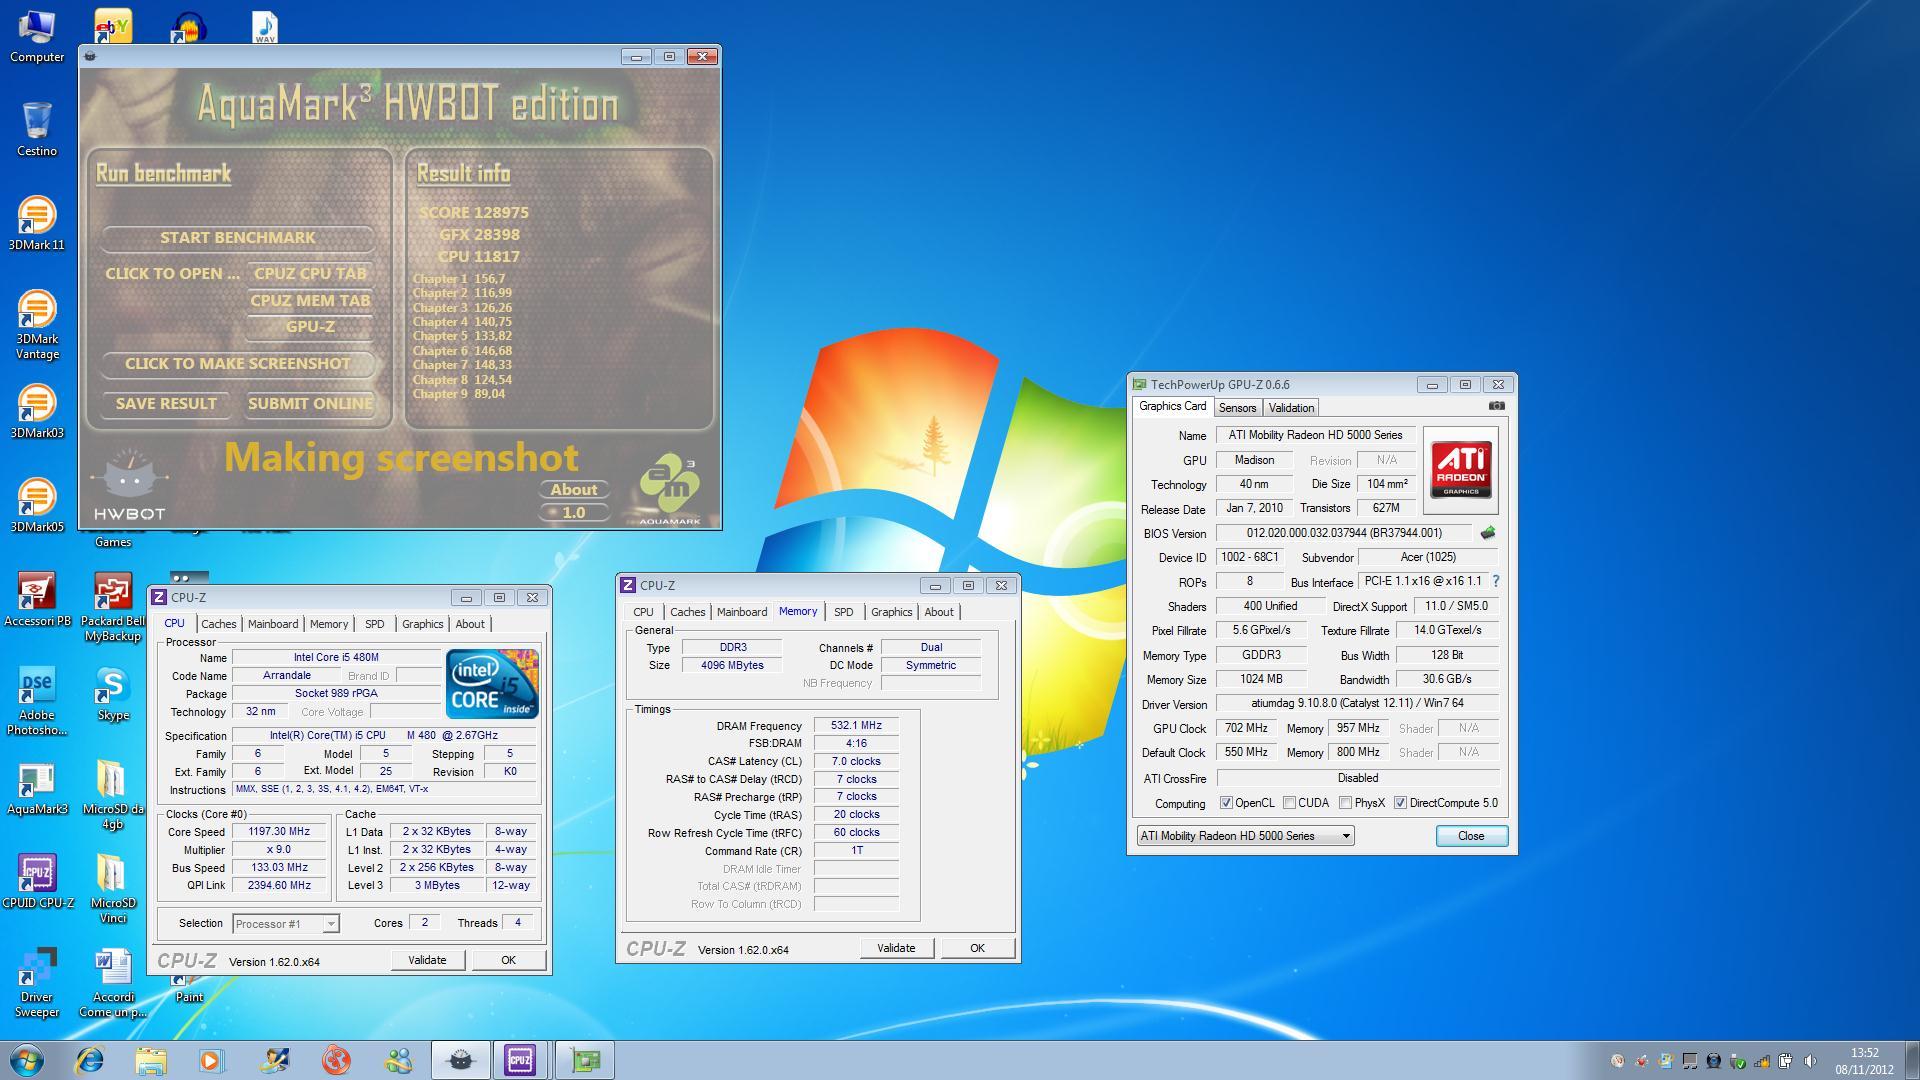Open the Driver Sweeper desktop icon

point(37,983)
